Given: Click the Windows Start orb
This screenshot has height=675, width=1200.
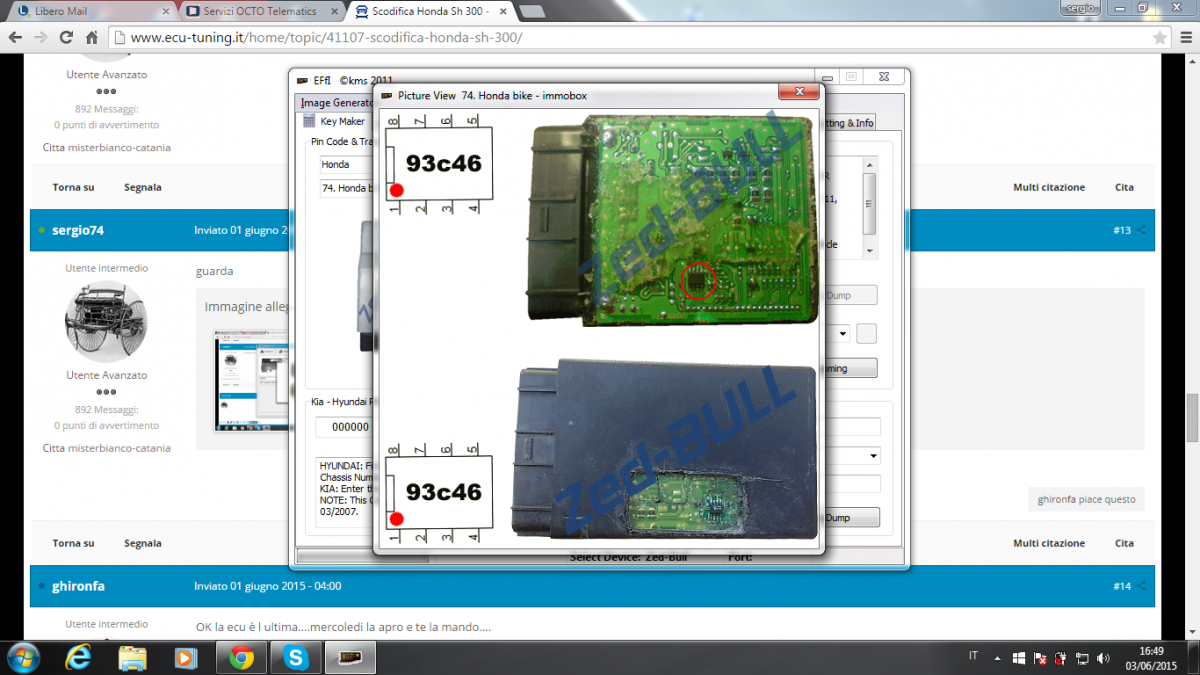Looking at the screenshot, I should coord(22,657).
